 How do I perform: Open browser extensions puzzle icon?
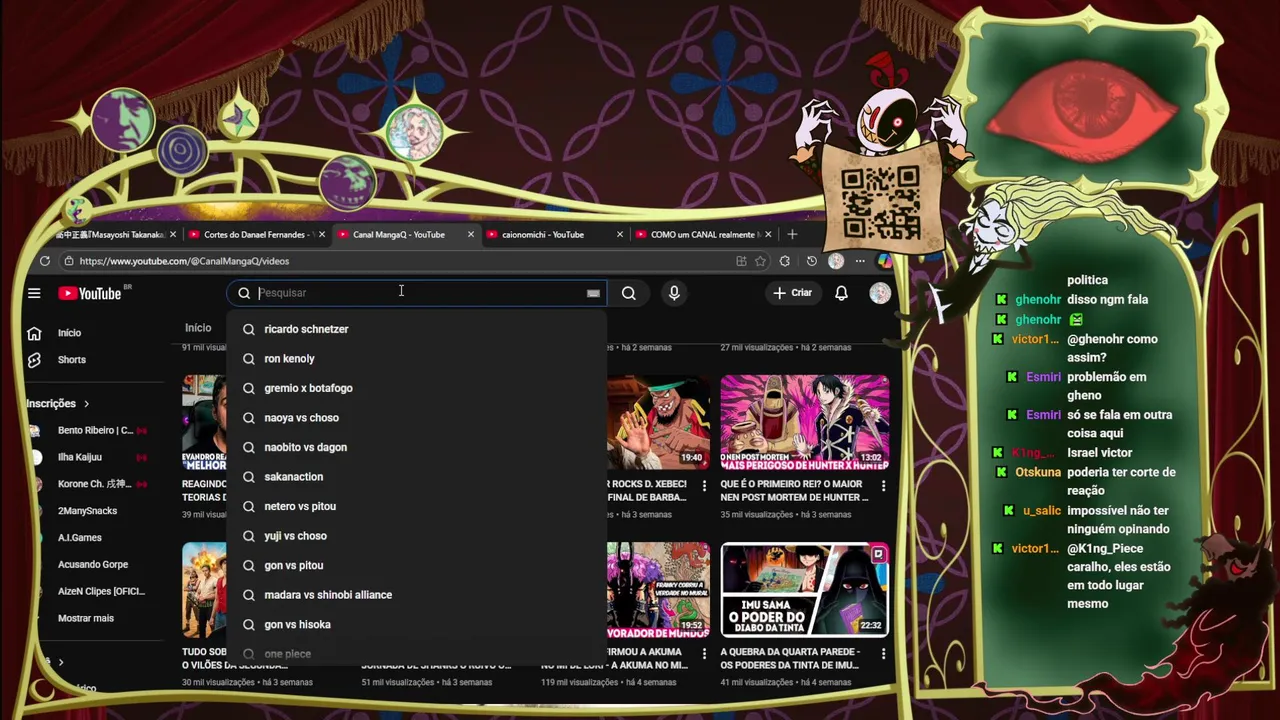tap(785, 261)
